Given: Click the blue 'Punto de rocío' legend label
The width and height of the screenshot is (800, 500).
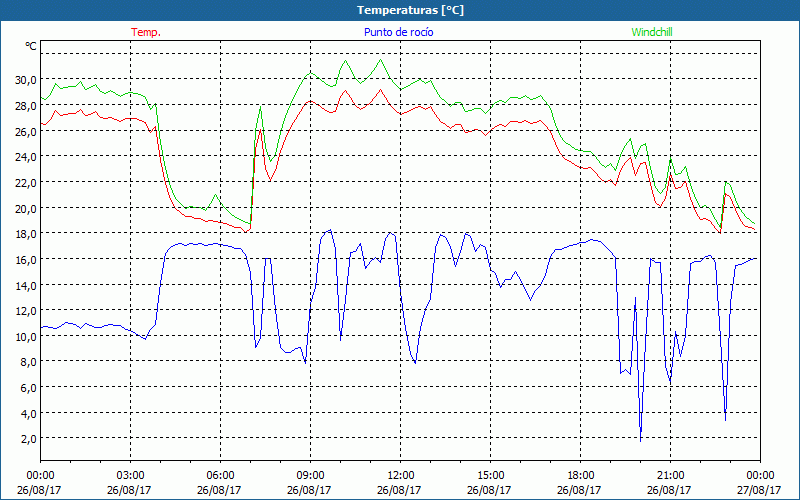Looking at the screenshot, I should click(x=398, y=32).
